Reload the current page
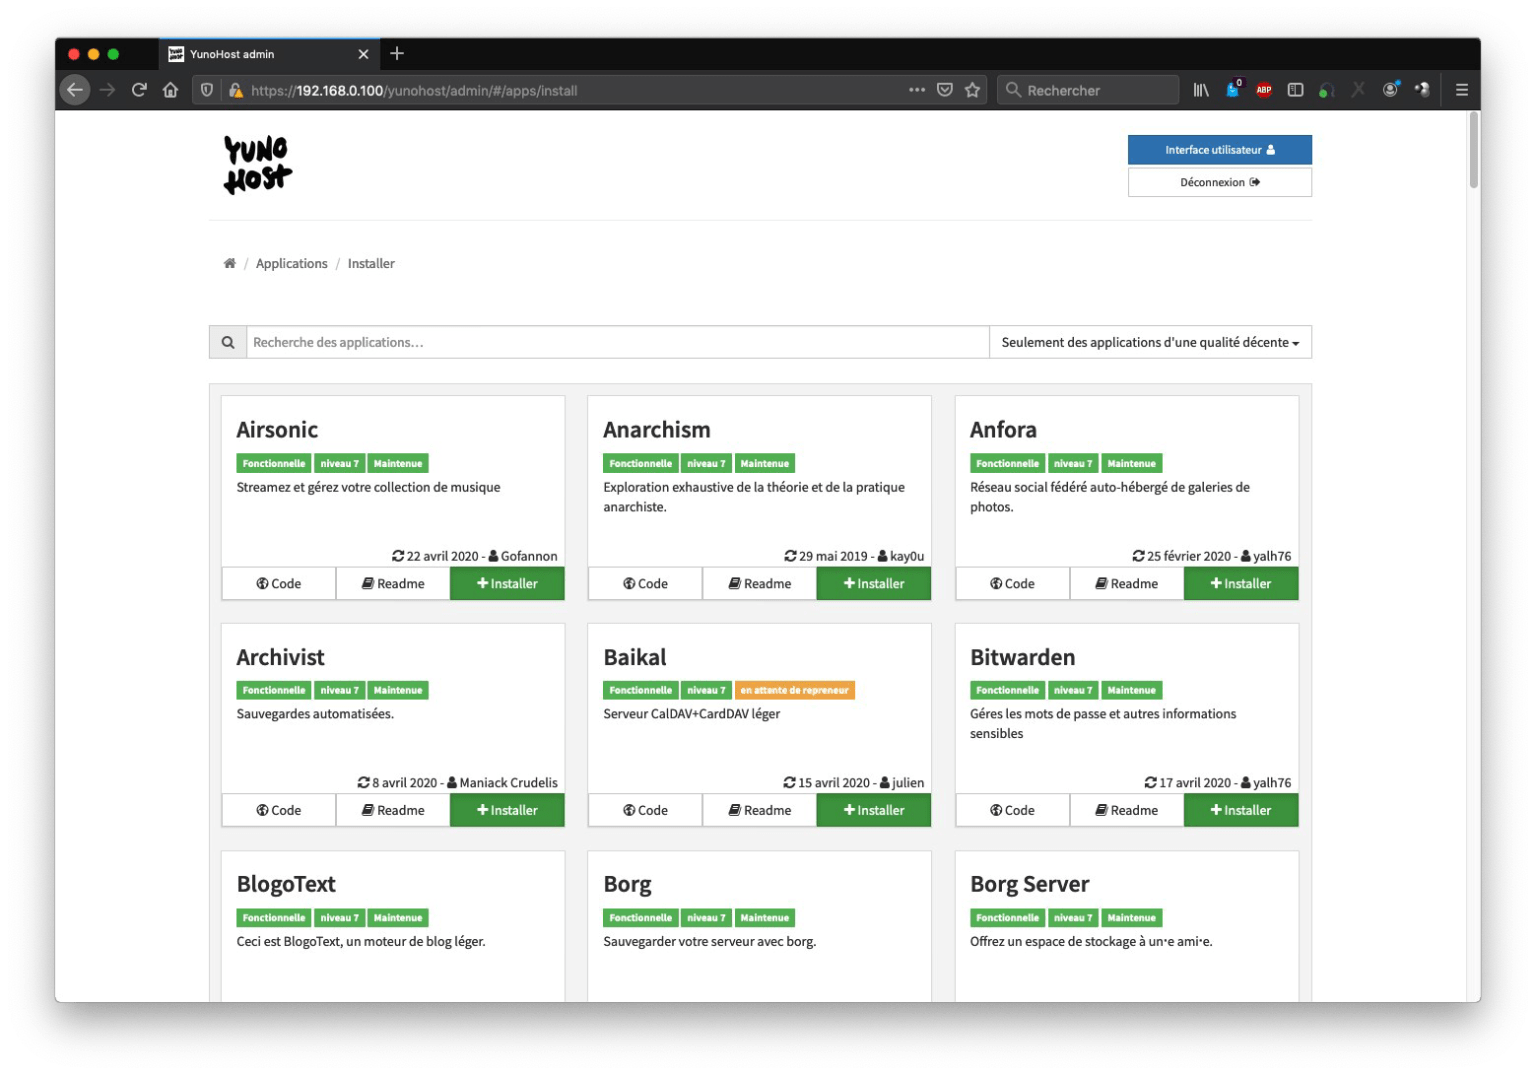1536x1075 pixels. (139, 90)
